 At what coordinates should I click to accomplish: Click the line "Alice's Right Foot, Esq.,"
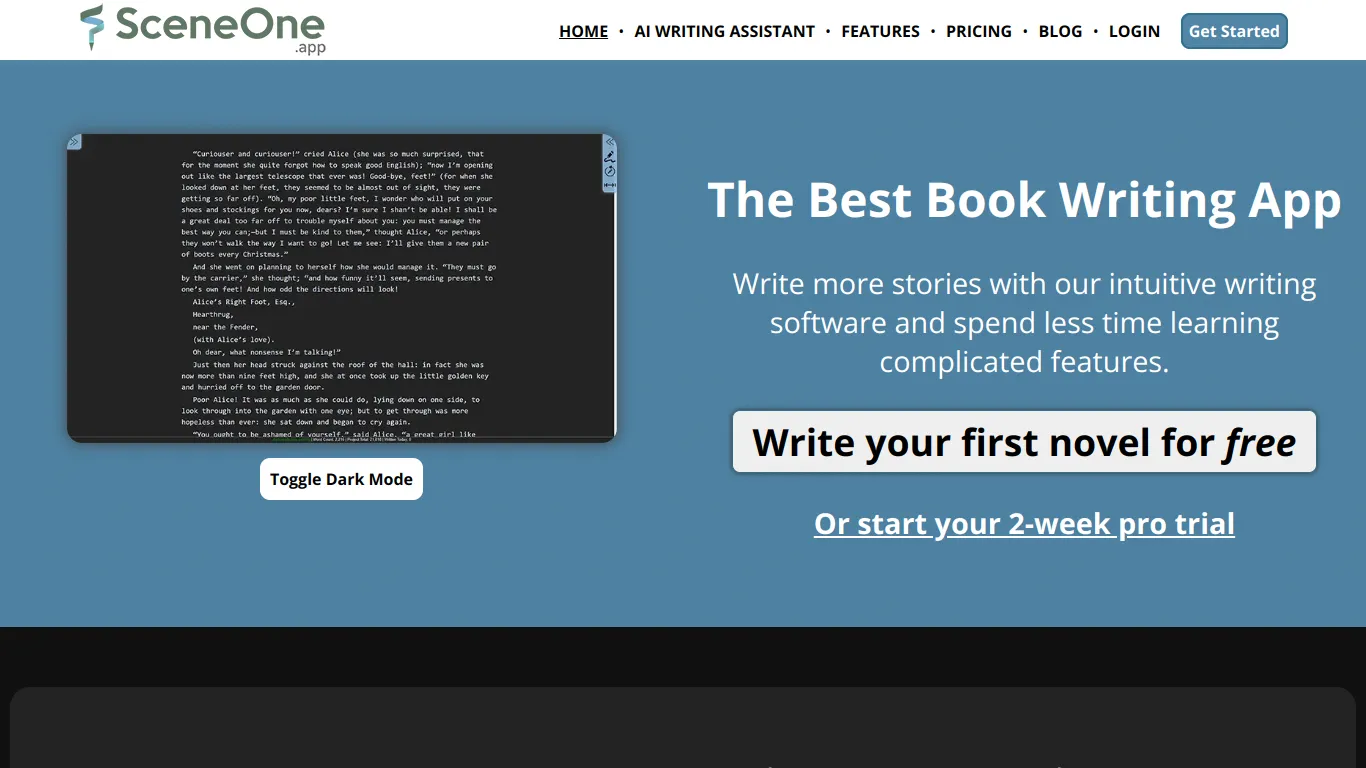[243, 301]
